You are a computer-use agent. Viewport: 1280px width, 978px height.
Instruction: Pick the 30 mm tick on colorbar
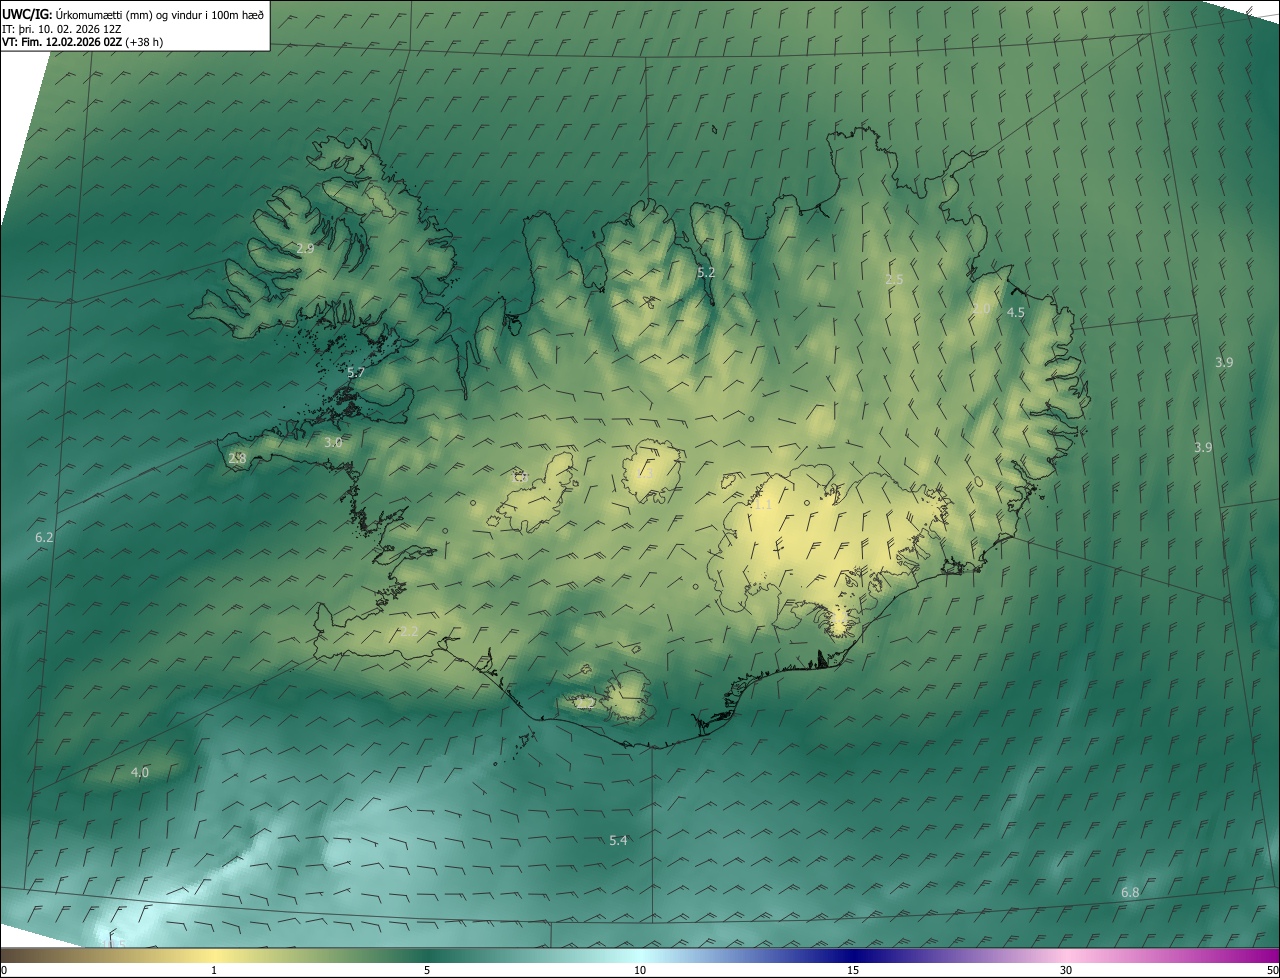click(x=1066, y=970)
